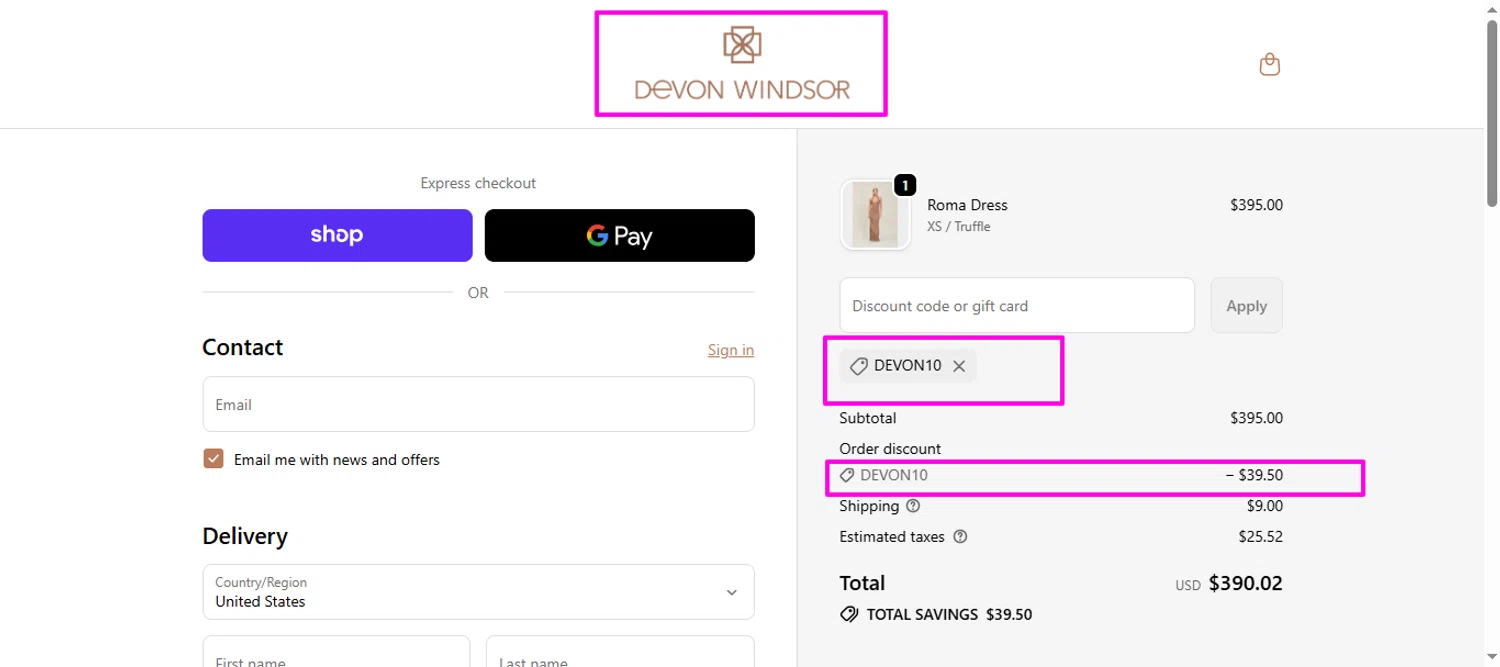Image resolution: width=1500 pixels, height=667 pixels.
Task: Remove the DEVON10 discount code chip
Action: [959, 366]
